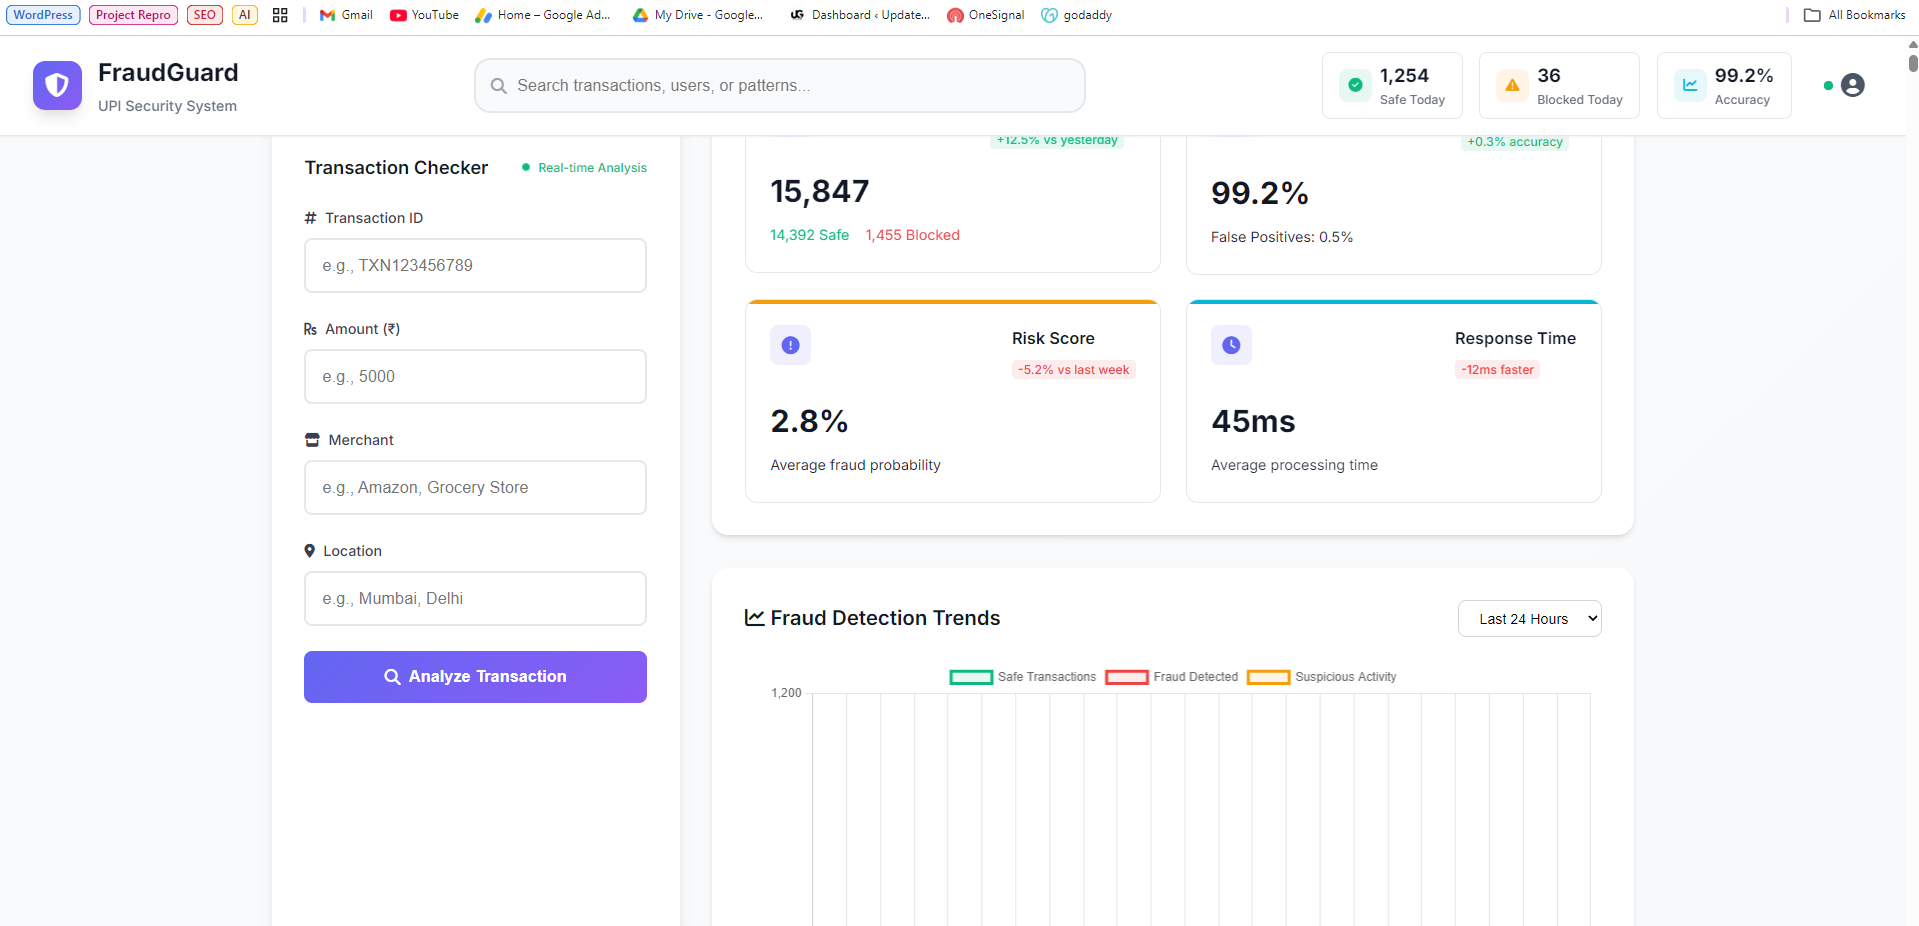
Task: Click the Fraud Detection Trends chart icon
Action: tap(753, 617)
